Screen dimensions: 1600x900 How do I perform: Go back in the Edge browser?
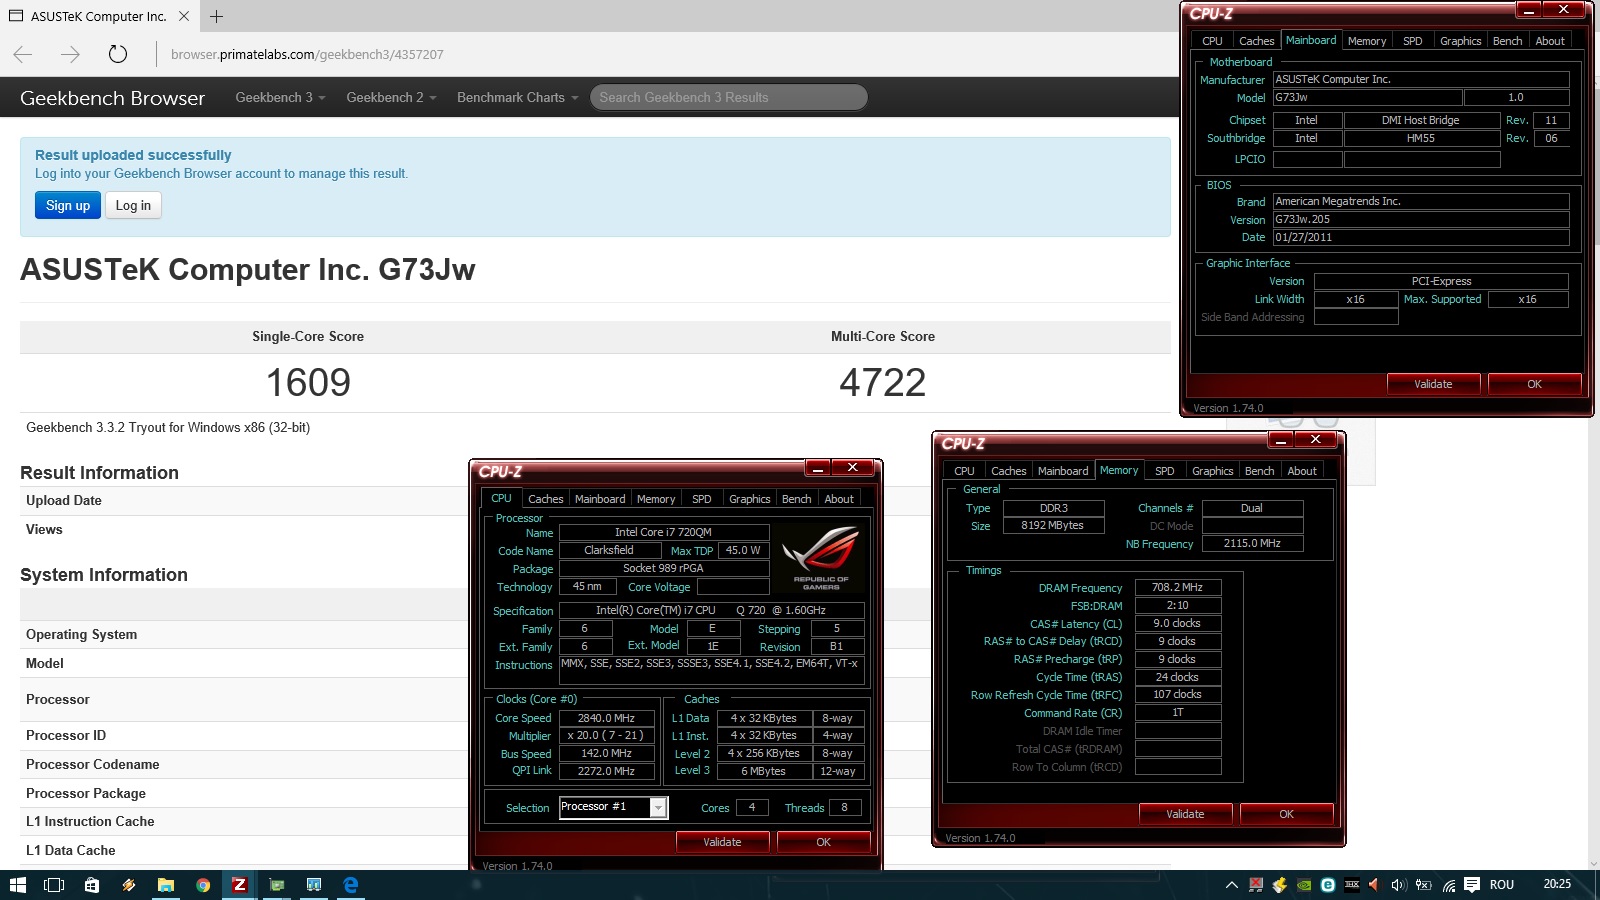pos(24,54)
